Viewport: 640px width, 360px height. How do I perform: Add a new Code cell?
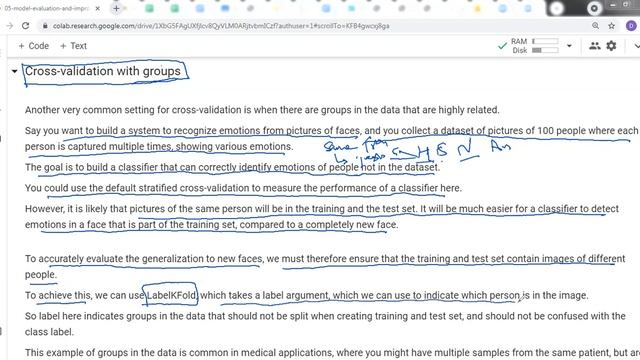coord(33,46)
